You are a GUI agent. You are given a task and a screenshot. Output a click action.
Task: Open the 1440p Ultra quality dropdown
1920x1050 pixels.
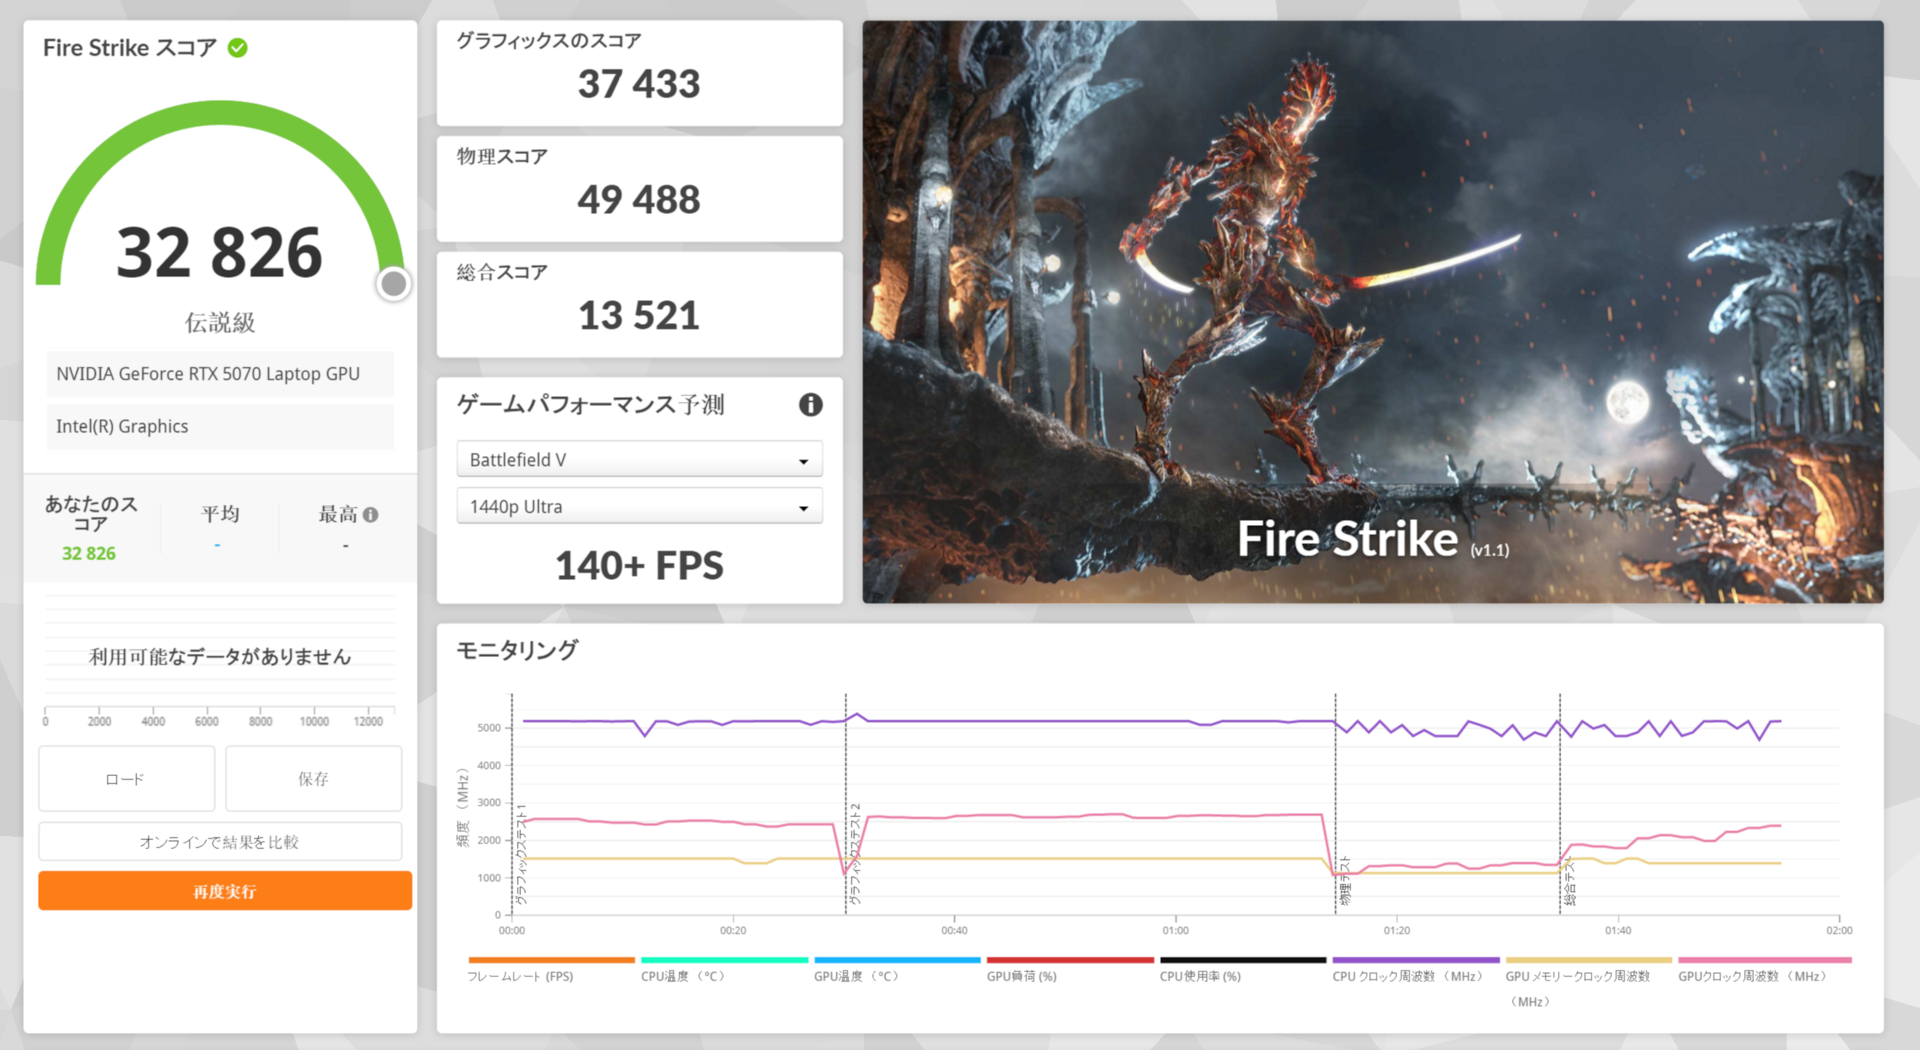pyautogui.click(x=639, y=506)
